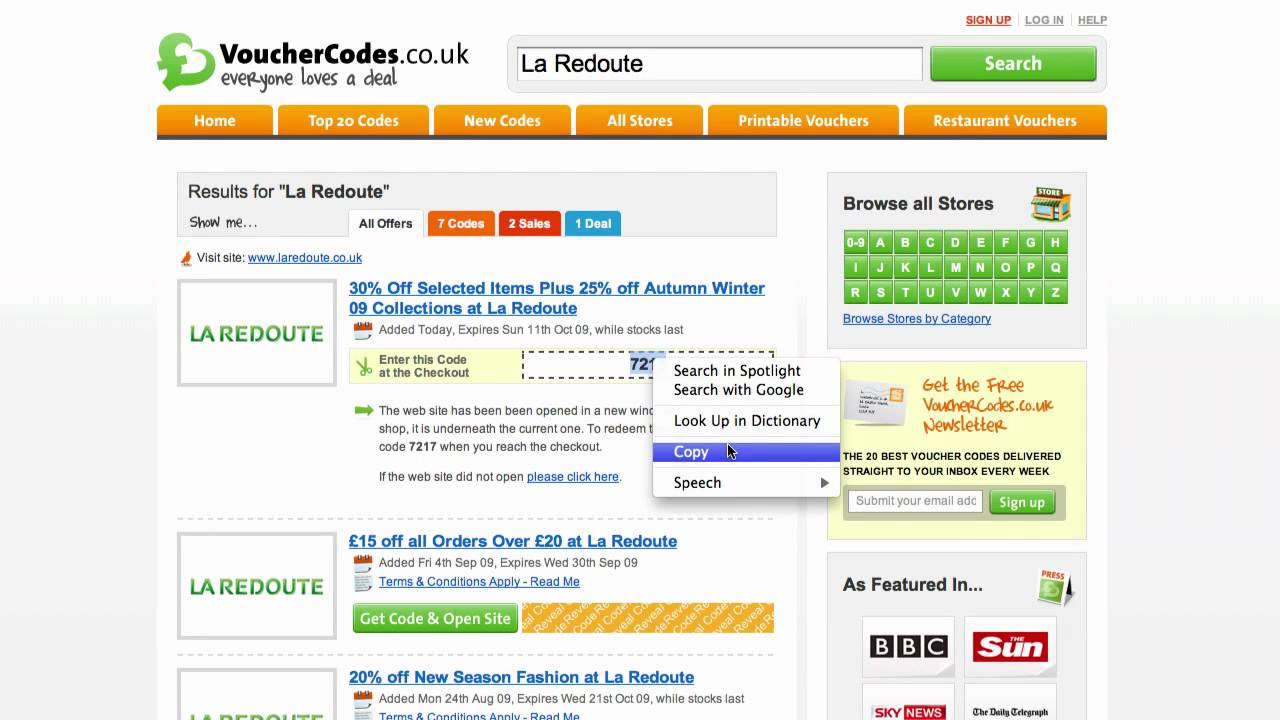Image resolution: width=1280 pixels, height=720 pixels.
Task: Click the SIGN UP link at top
Action: point(988,20)
